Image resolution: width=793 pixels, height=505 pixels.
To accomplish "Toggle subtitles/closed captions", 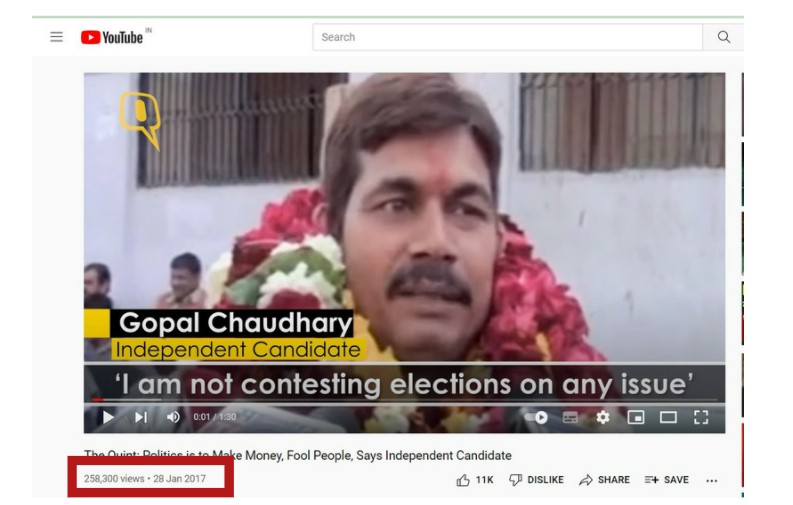I will click(570, 418).
